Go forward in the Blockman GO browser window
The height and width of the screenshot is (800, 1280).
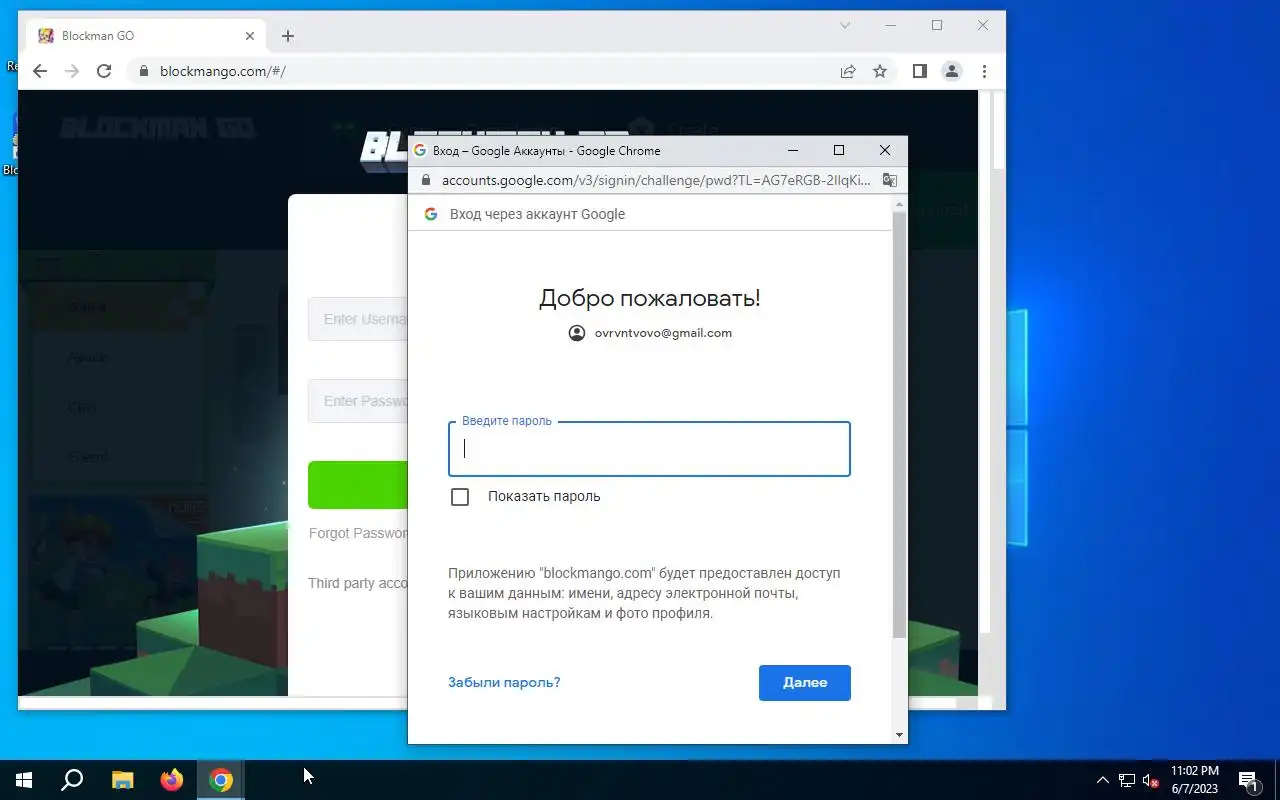(72, 71)
